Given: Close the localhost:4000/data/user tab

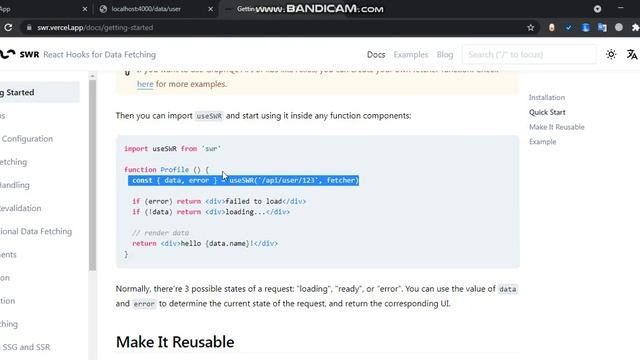Looking at the screenshot, I should (211, 9).
